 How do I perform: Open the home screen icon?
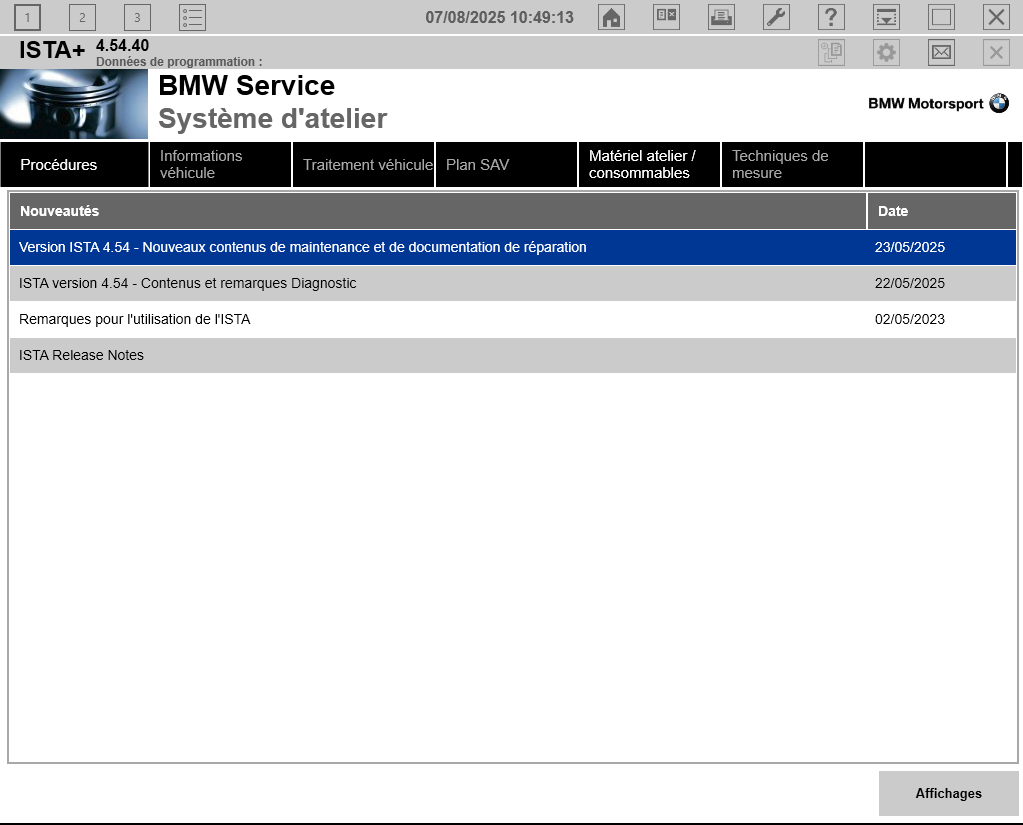click(611, 18)
